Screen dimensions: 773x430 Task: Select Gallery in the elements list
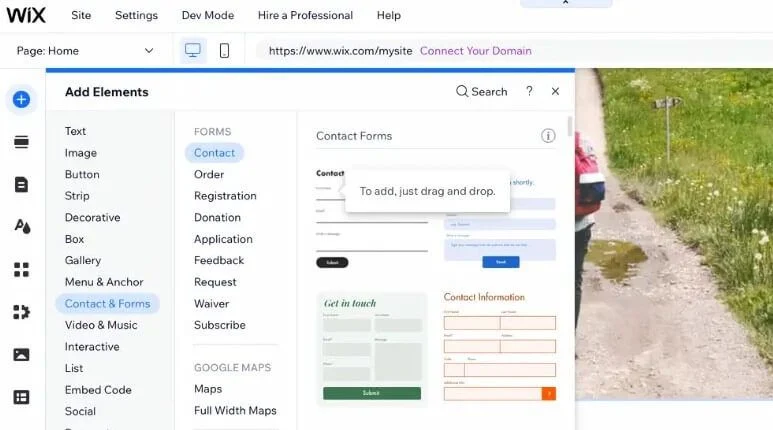click(83, 260)
